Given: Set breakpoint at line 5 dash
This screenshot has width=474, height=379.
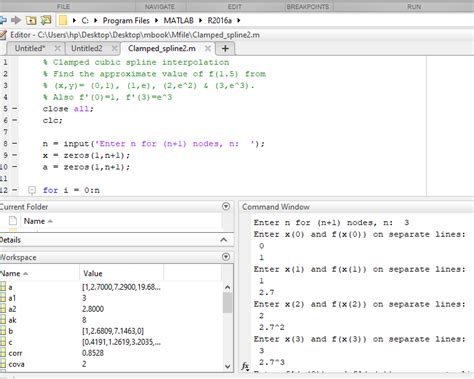Looking at the screenshot, I should point(15,109).
